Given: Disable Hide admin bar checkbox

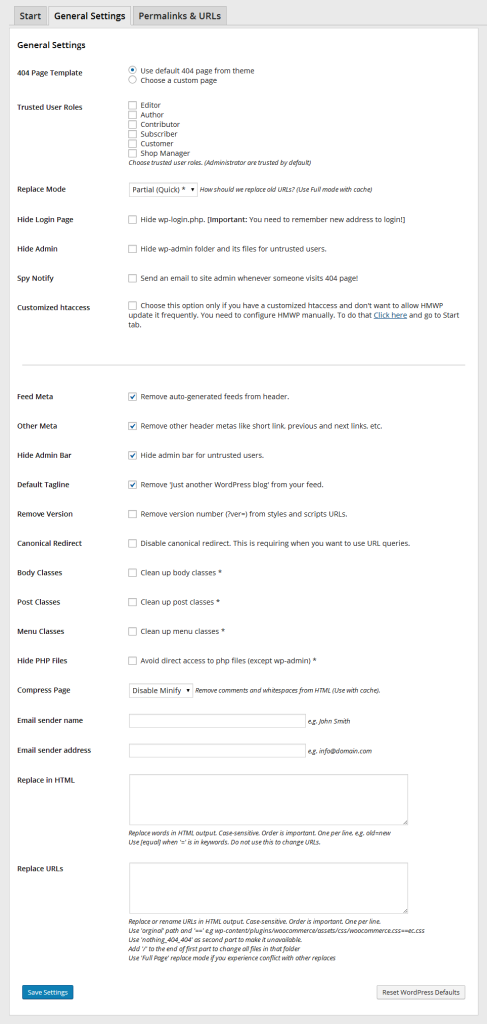Looking at the screenshot, I should click(x=133, y=455).
